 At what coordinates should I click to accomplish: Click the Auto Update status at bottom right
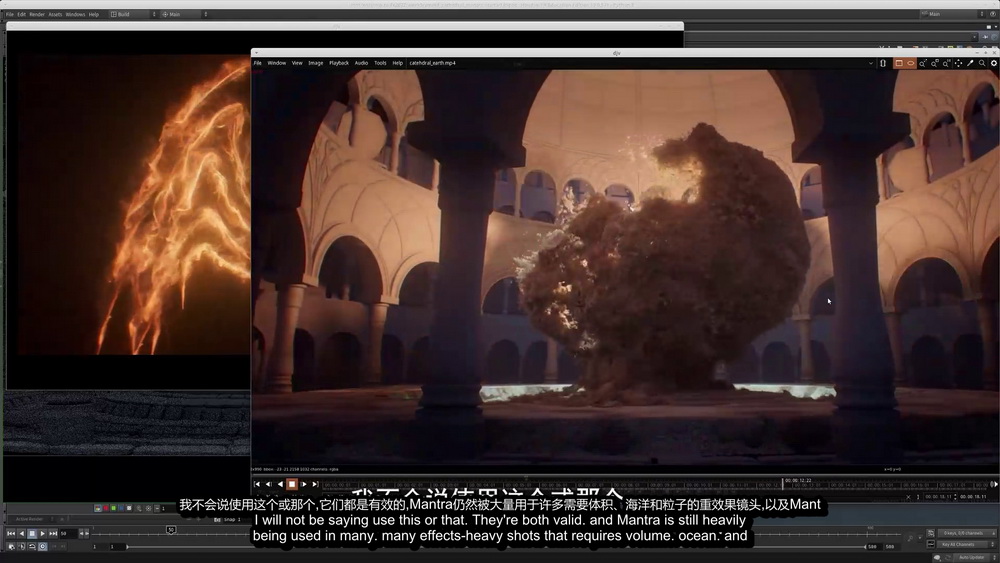pos(972,557)
